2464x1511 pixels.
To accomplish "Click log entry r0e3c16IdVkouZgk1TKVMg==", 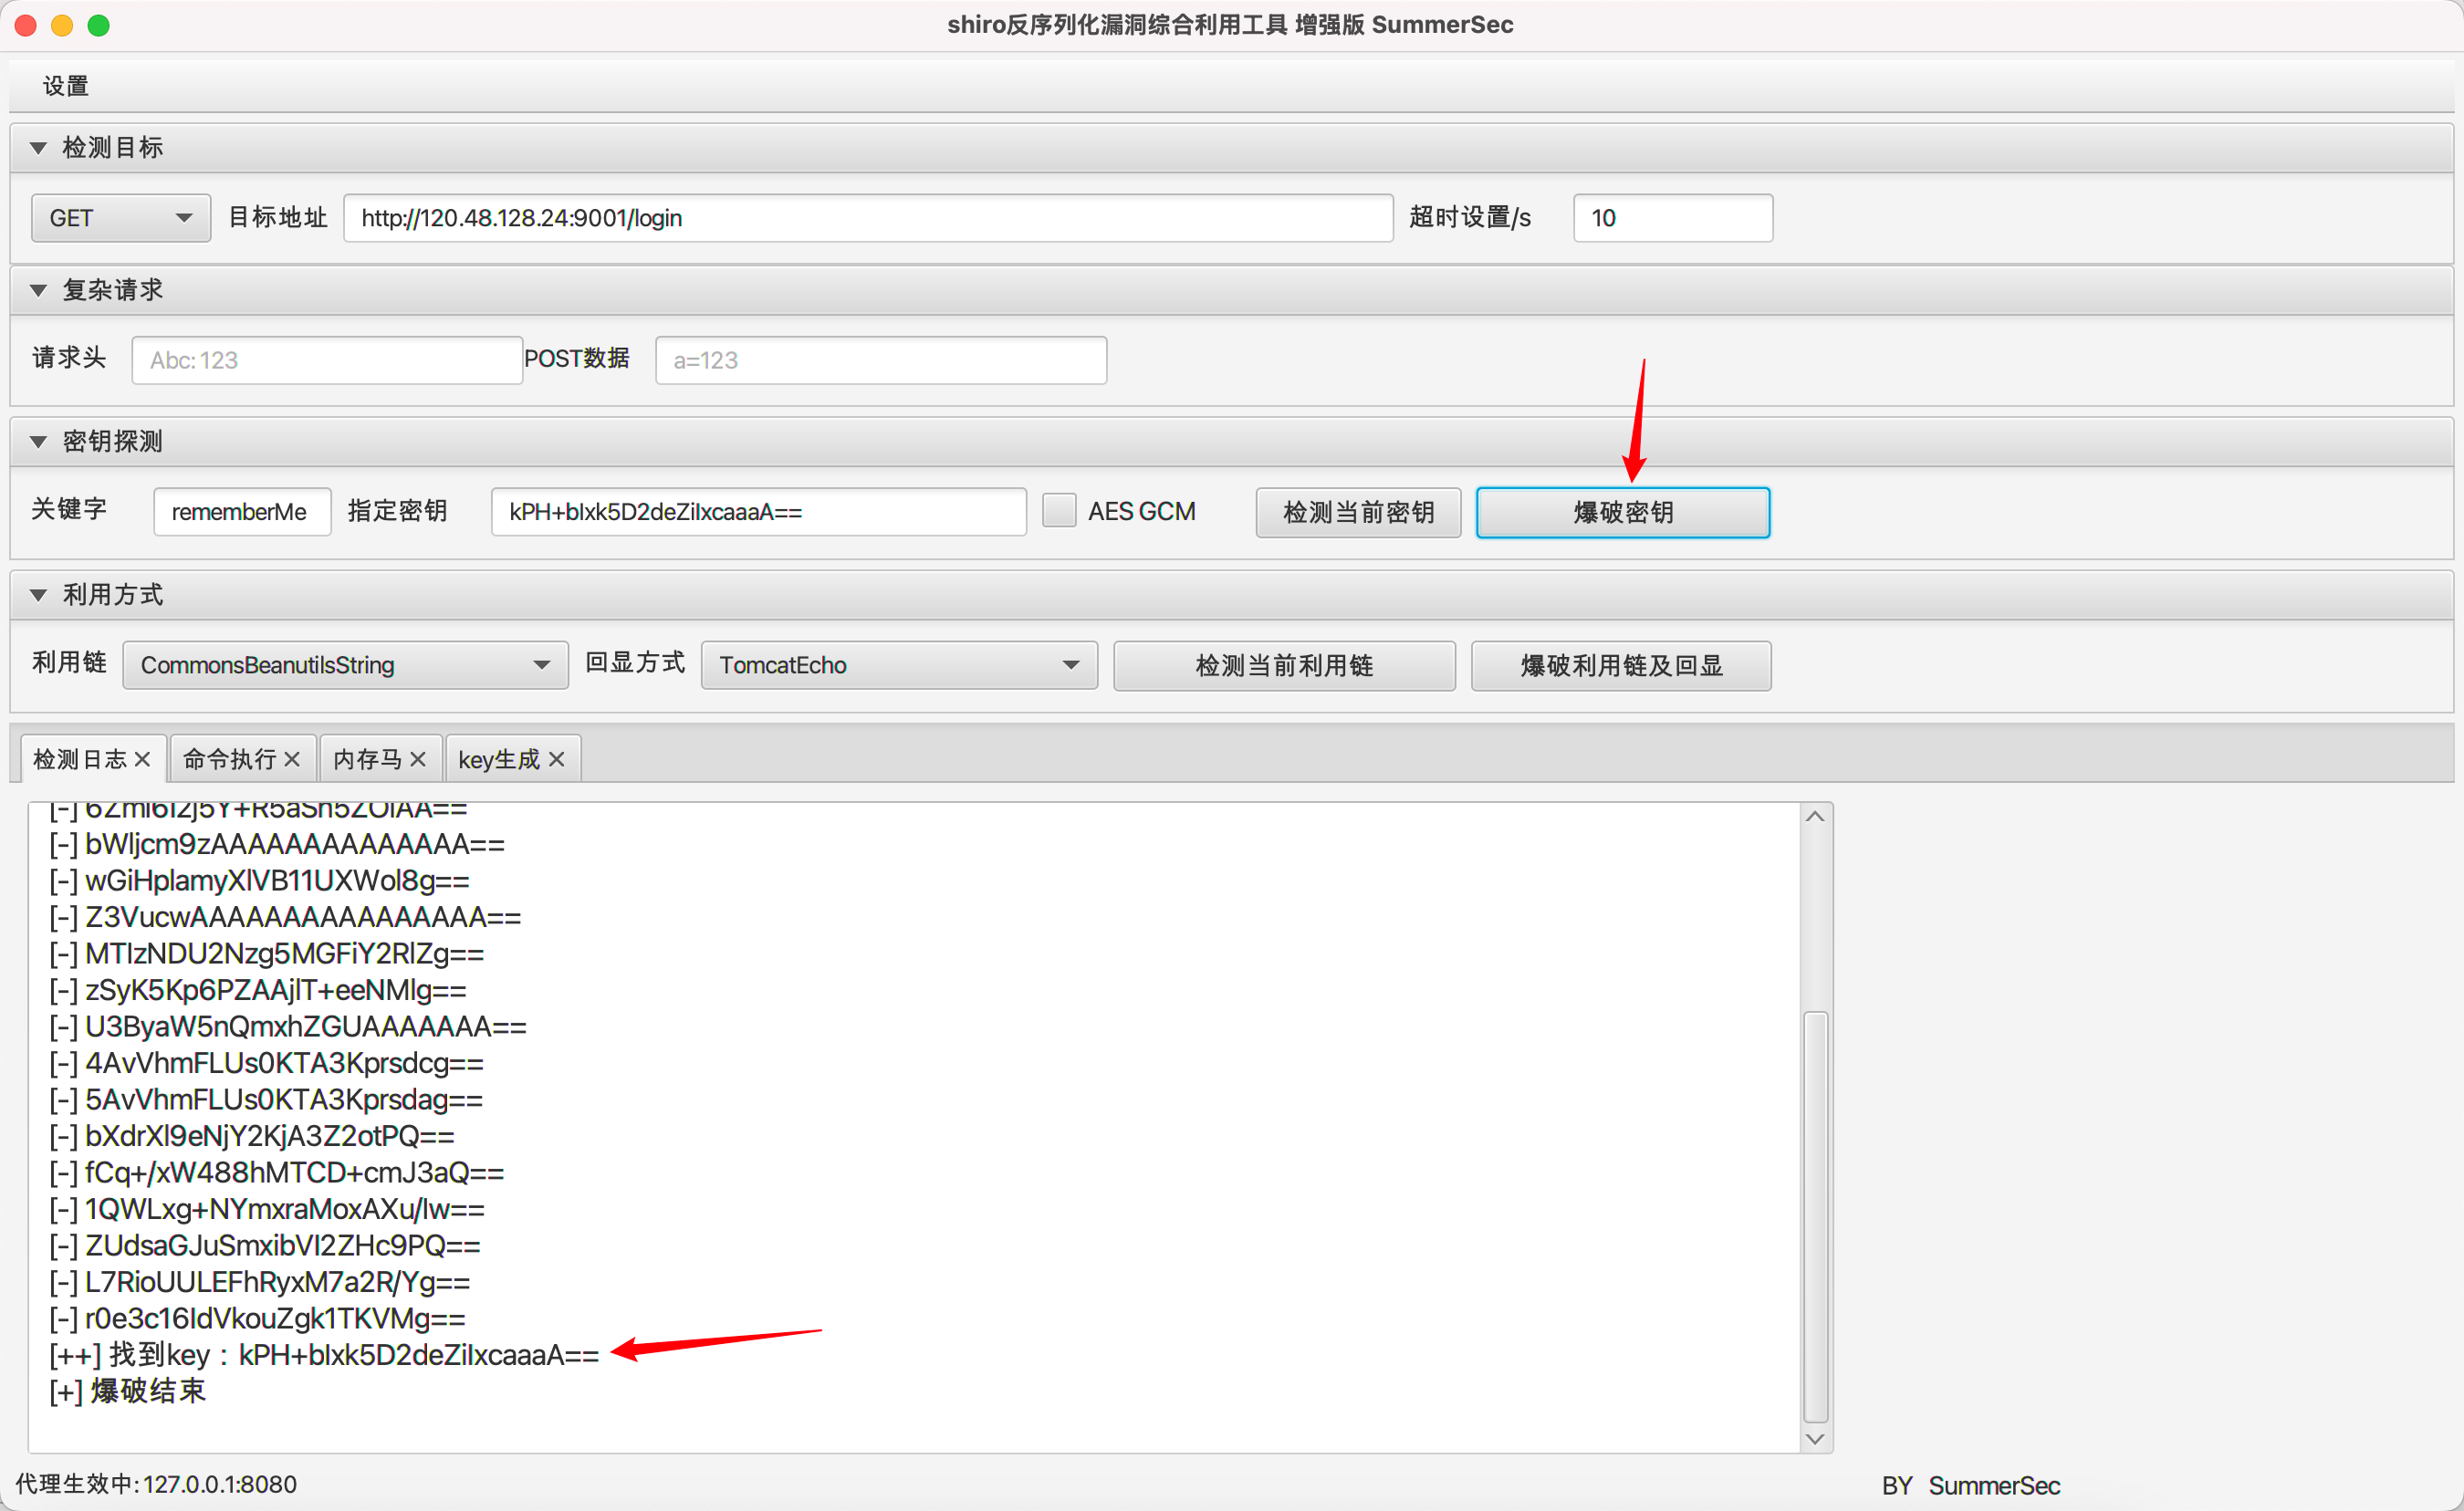I will [x=257, y=1319].
